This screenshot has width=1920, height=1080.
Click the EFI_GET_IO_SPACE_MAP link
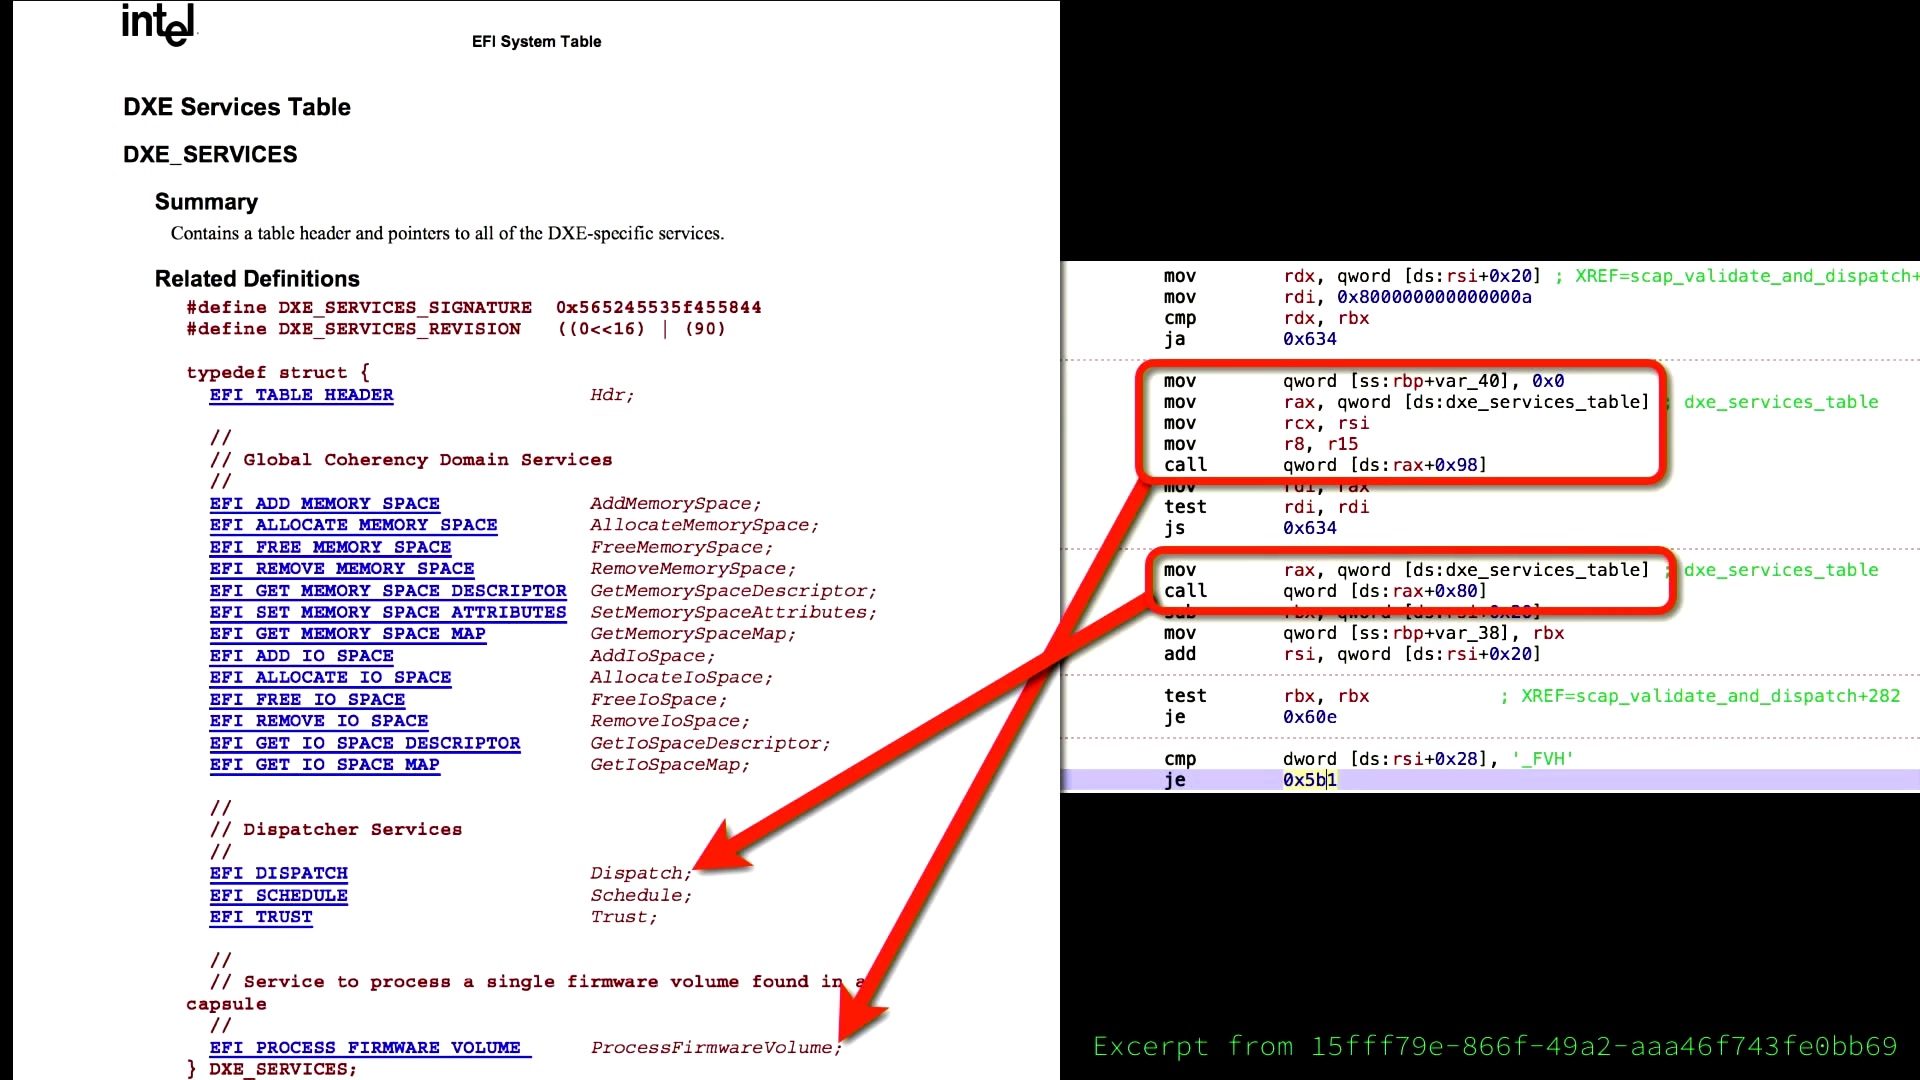pos(324,765)
